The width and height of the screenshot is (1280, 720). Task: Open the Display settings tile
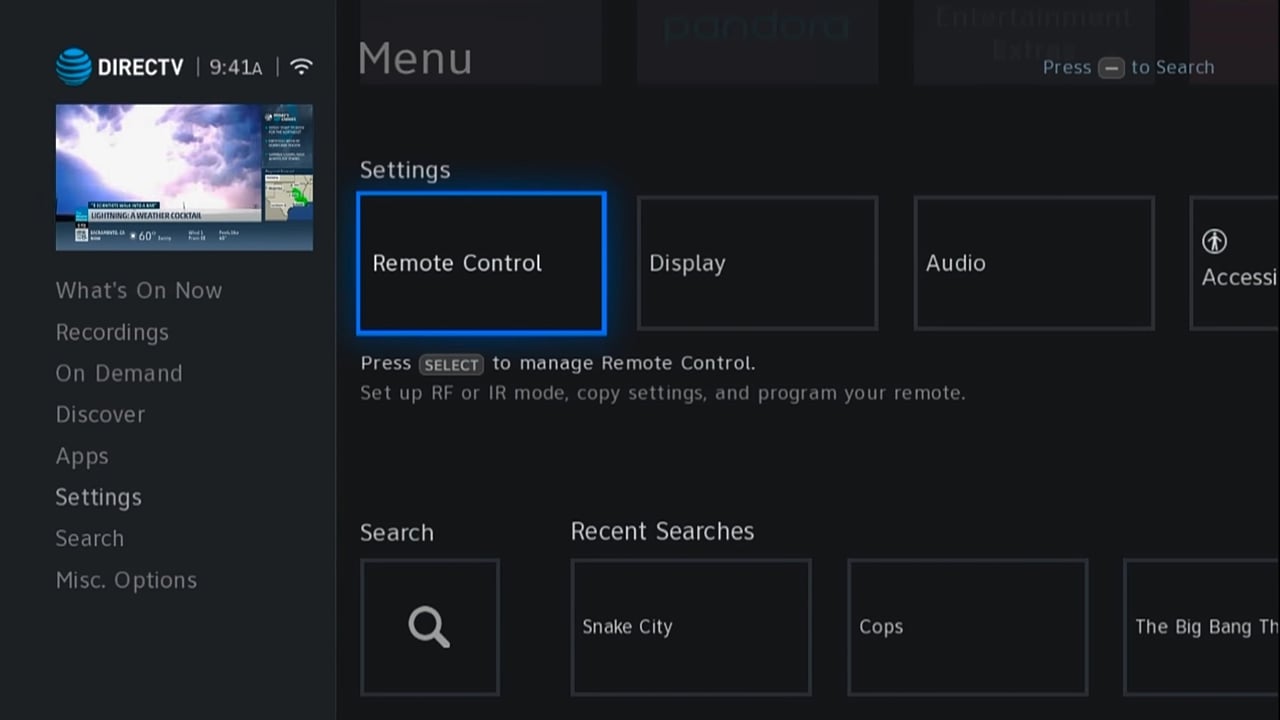click(x=757, y=263)
